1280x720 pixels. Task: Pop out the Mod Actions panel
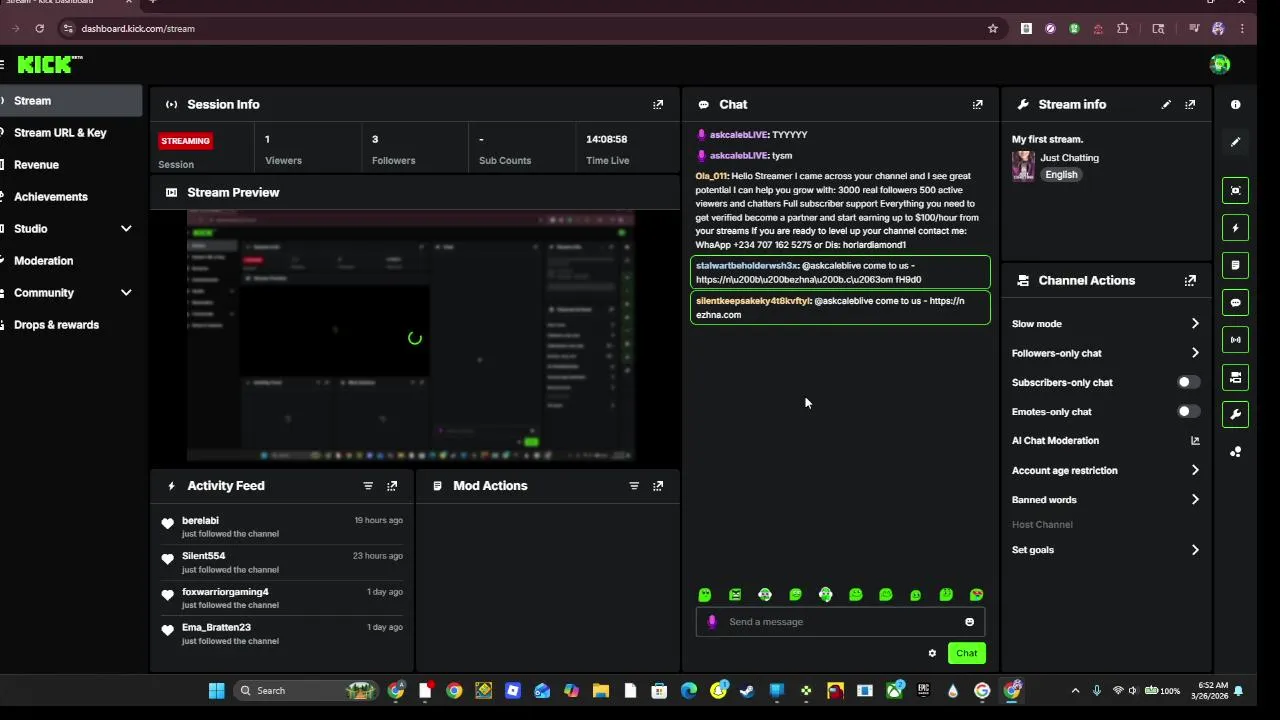coord(658,486)
